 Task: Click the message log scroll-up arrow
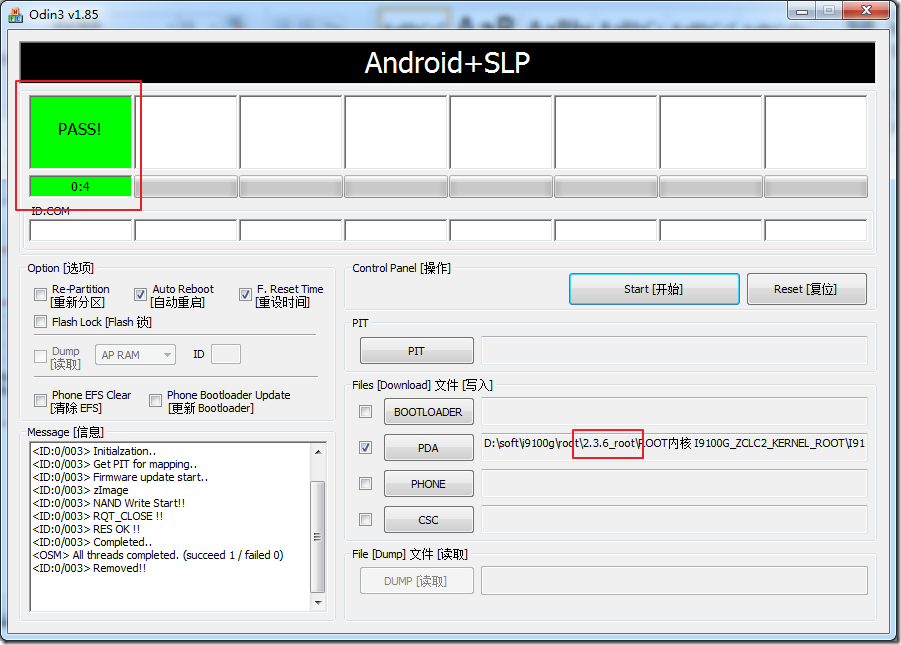pyautogui.click(x=318, y=452)
